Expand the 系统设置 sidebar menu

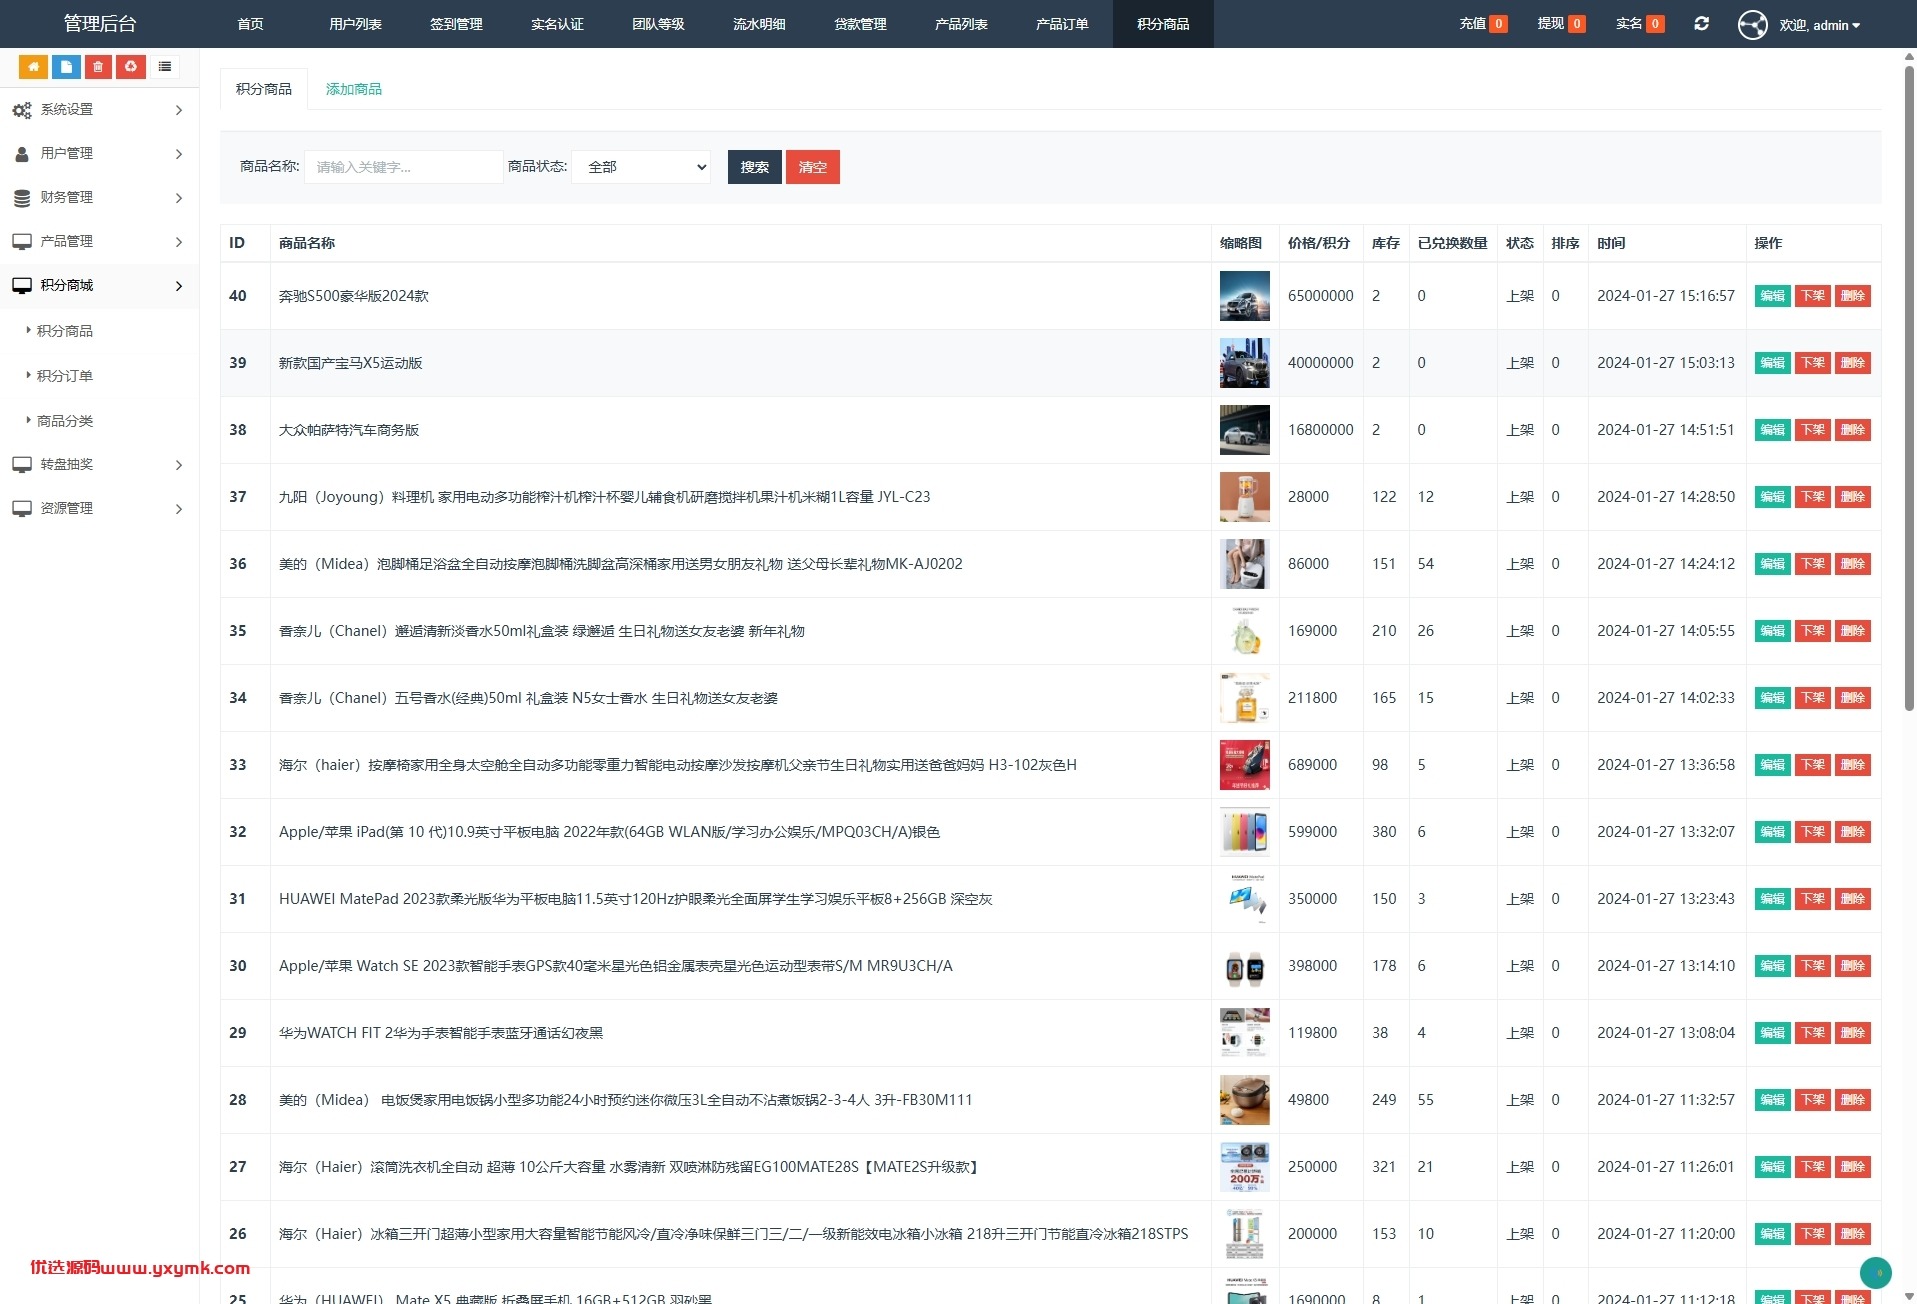(x=99, y=110)
